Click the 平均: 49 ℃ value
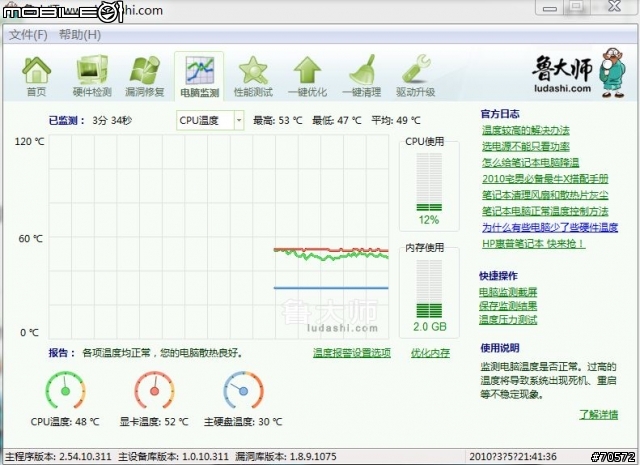The height and width of the screenshot is (465, 640). (396, 120)
